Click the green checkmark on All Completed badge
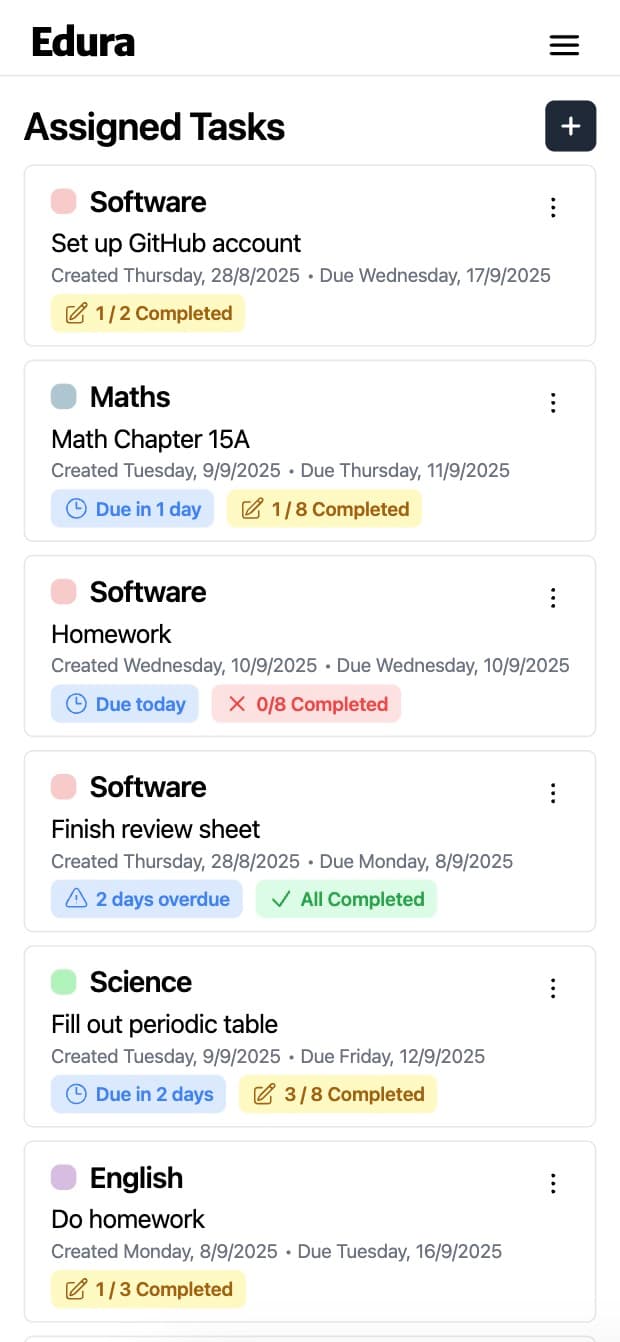620x1342 pixels. (x=281, y=899)
